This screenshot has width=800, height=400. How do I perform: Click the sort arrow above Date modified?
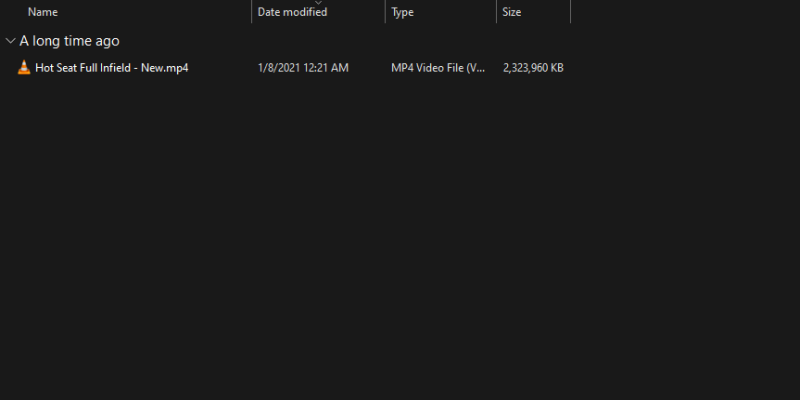coord(318,2)
